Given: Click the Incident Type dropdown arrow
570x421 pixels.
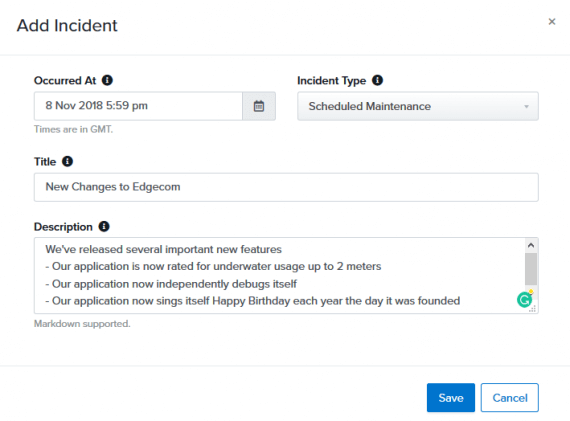Looking at the screenshot, I should 526,107.
